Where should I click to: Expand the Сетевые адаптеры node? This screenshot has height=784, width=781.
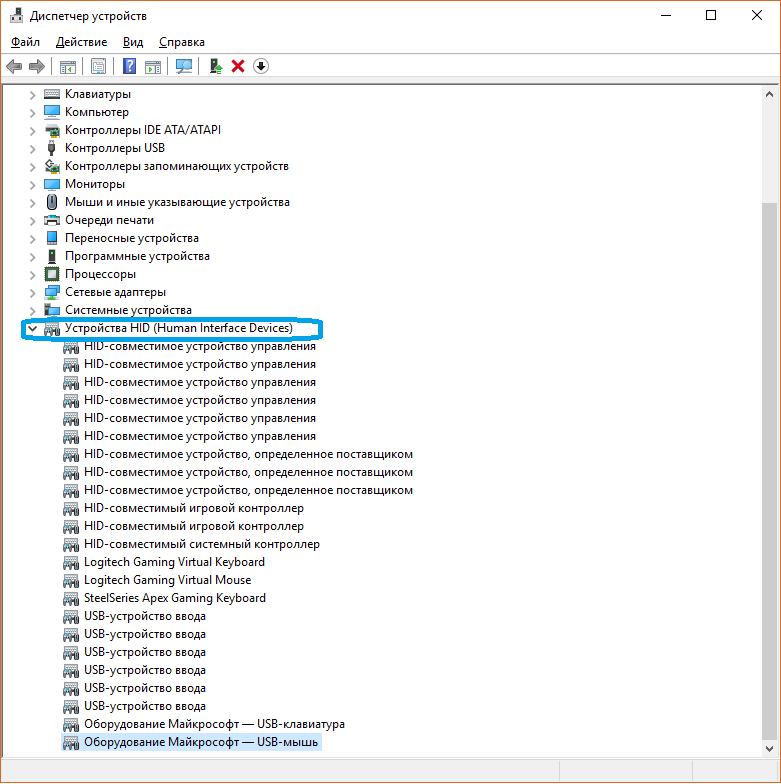point(32,292)
